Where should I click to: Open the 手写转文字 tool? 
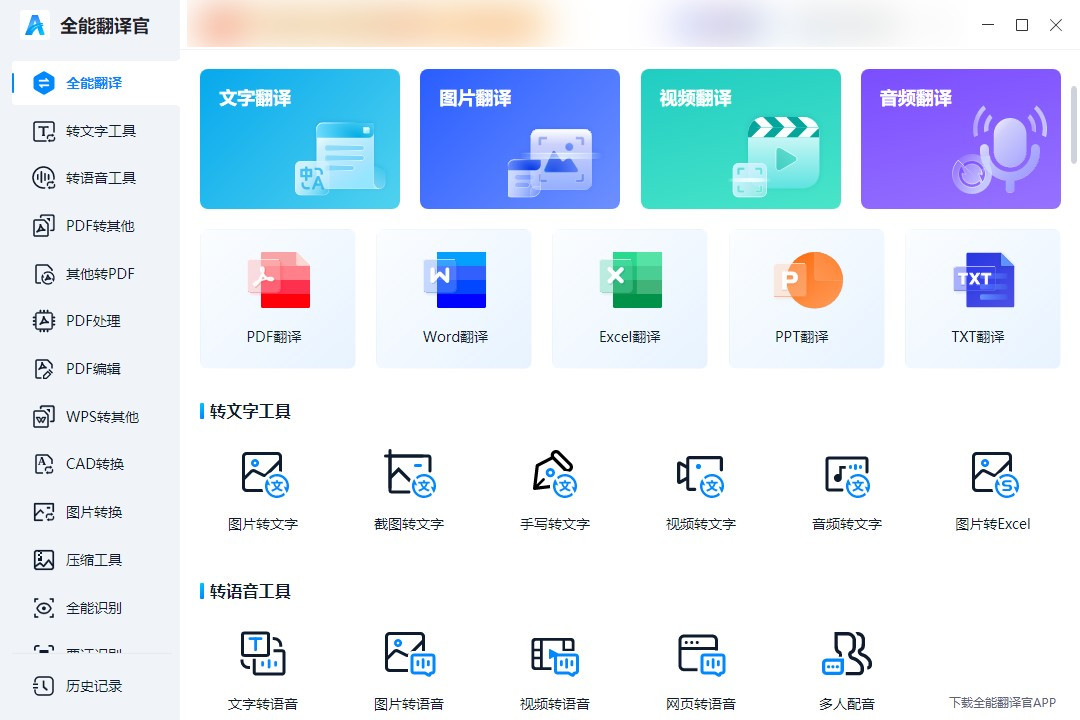click(x=554, y=488)
